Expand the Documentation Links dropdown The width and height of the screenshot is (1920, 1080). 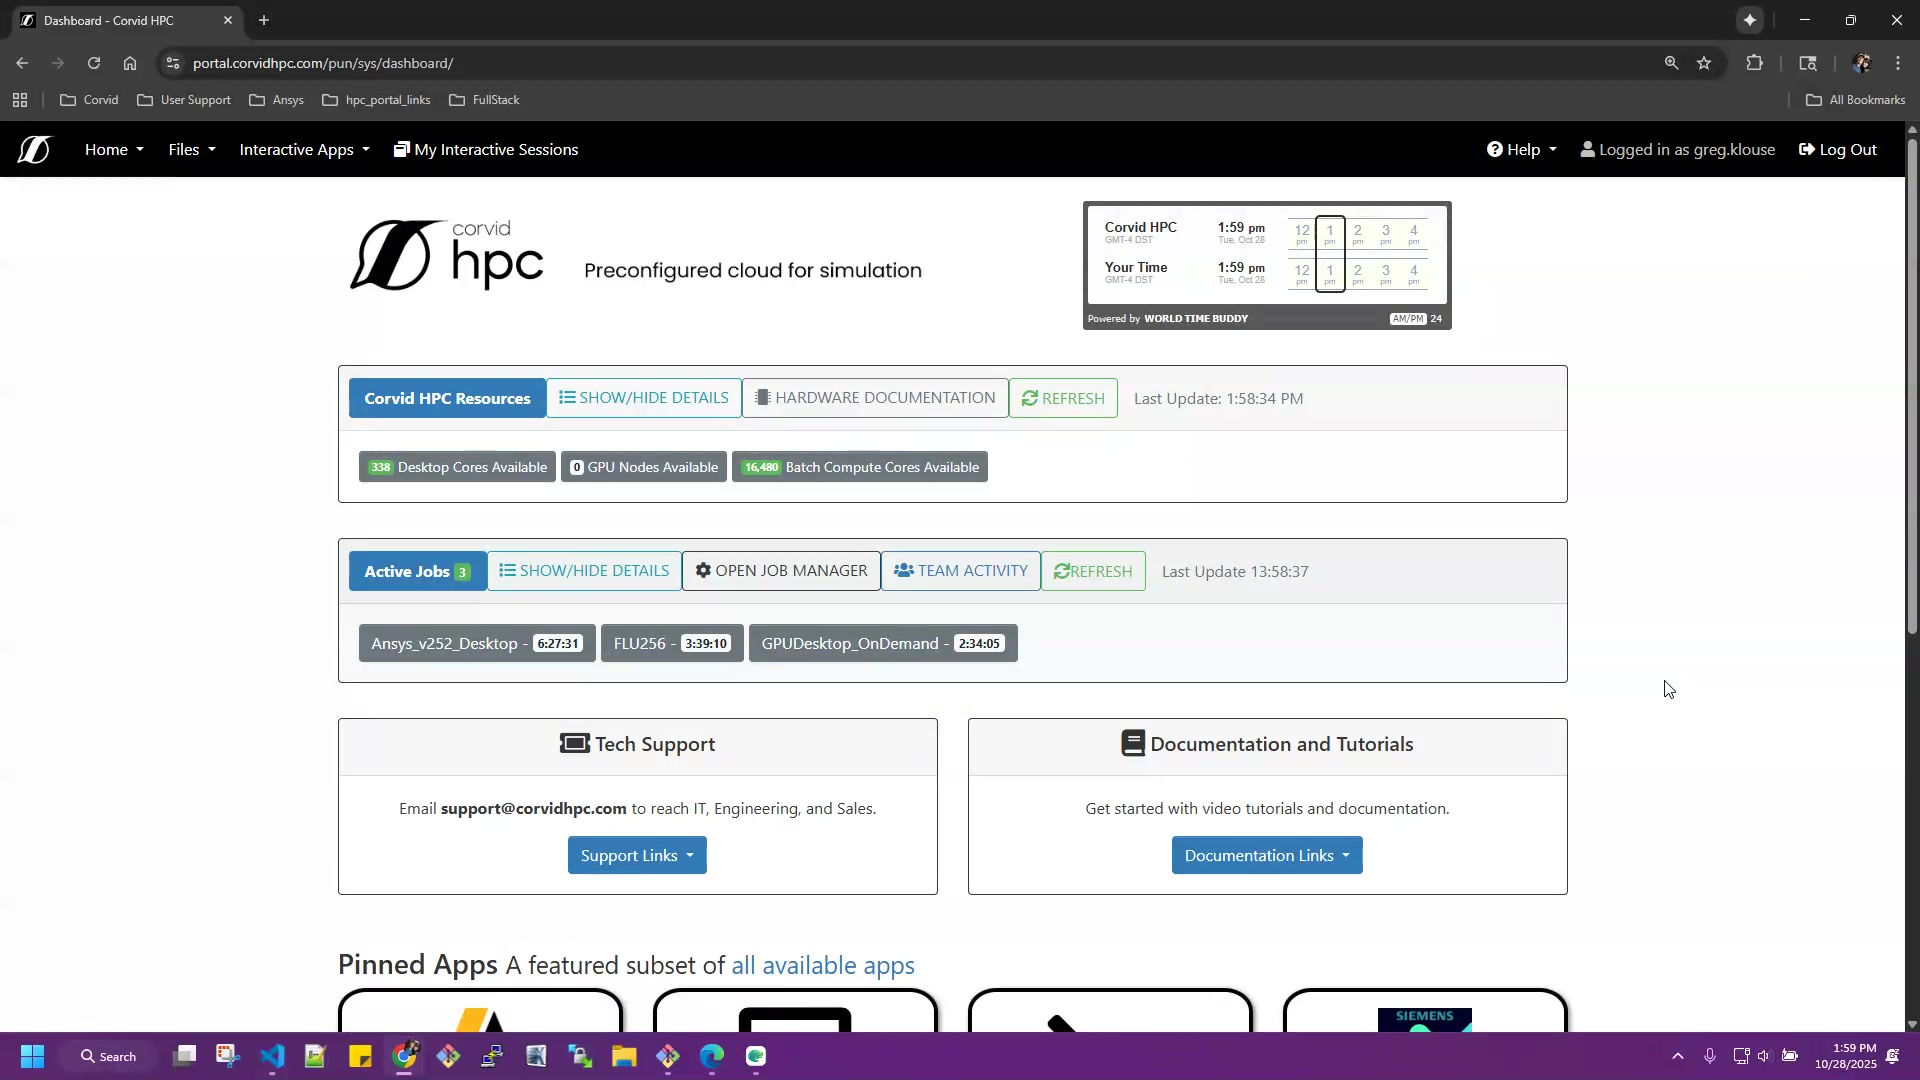pos(1267,855)
